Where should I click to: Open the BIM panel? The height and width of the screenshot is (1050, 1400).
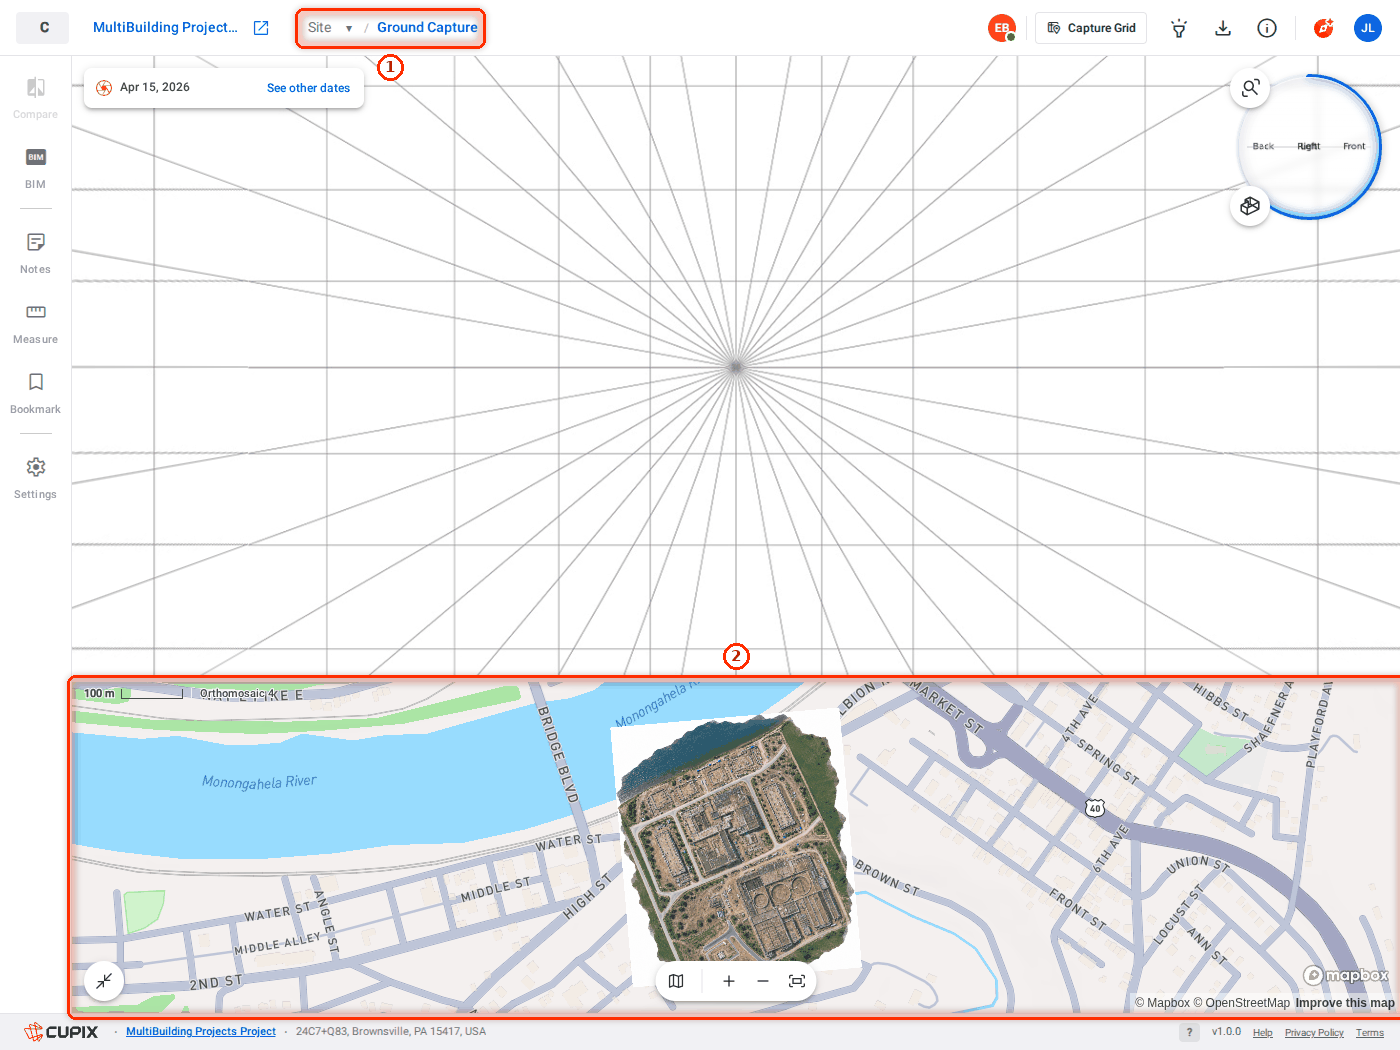click(x=35, y=168)
